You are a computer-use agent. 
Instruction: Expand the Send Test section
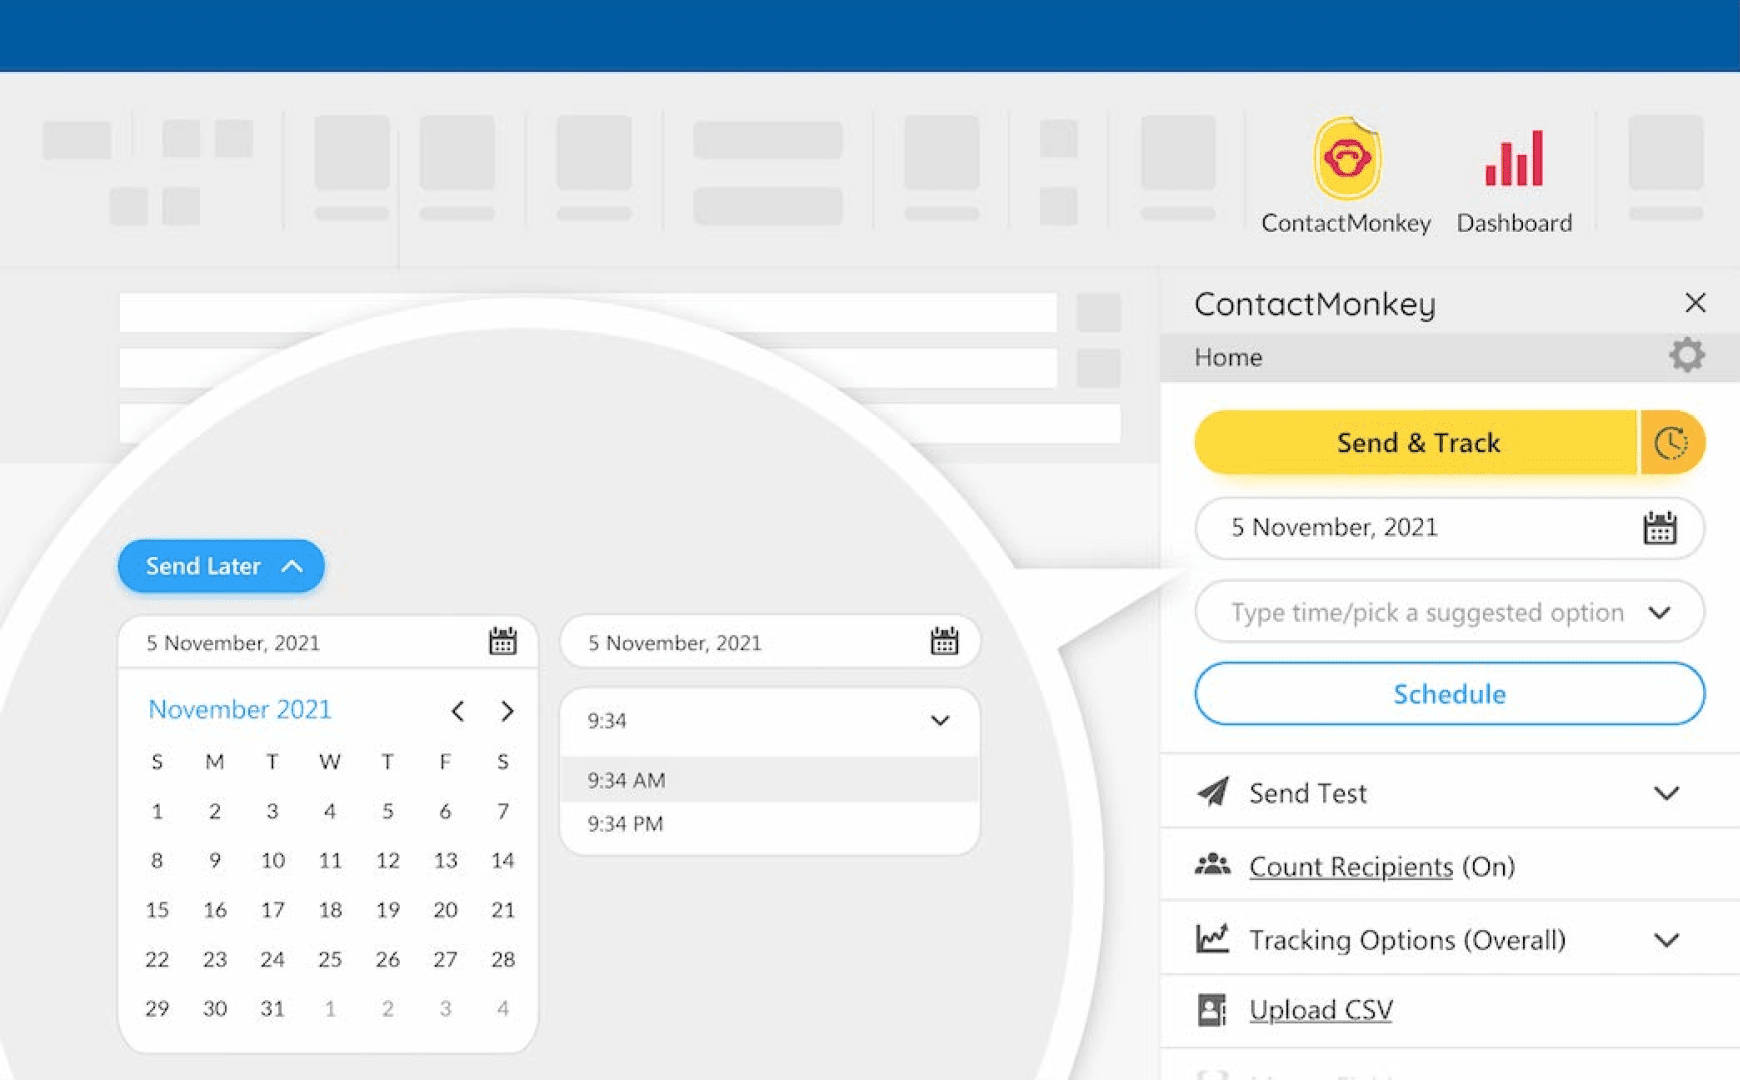click(1666, 793)
